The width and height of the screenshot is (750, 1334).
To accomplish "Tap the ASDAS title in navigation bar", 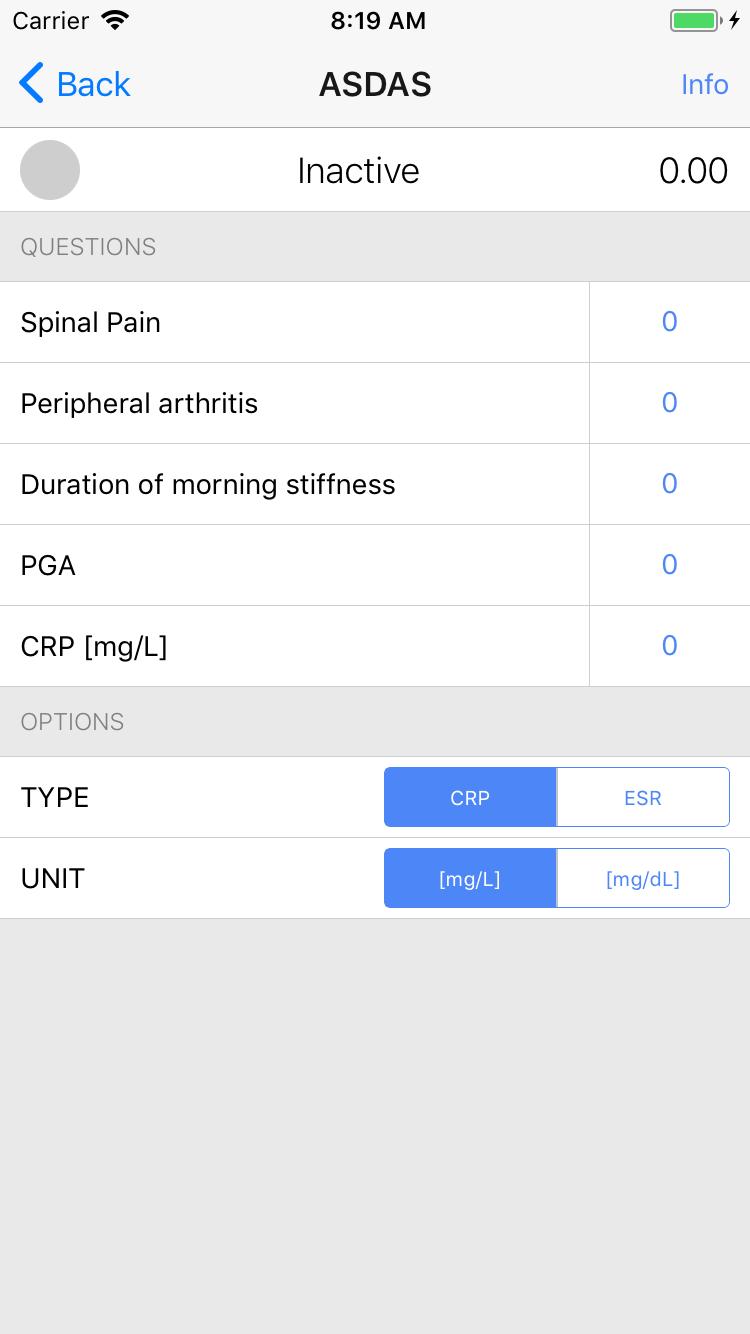I will pyautogui.click(x=375, y=84).
